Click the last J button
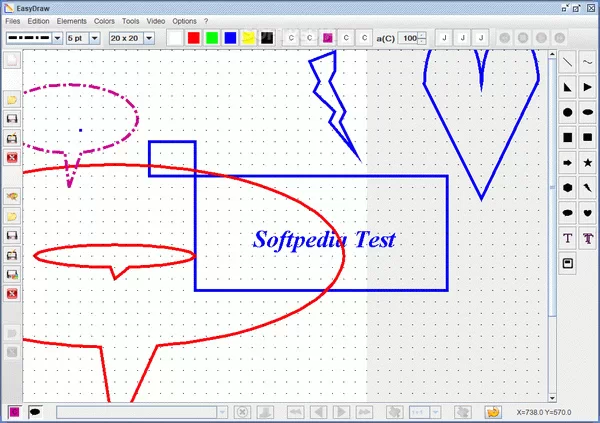This screenshot has height=423, width=600. [x=481, y=38]
